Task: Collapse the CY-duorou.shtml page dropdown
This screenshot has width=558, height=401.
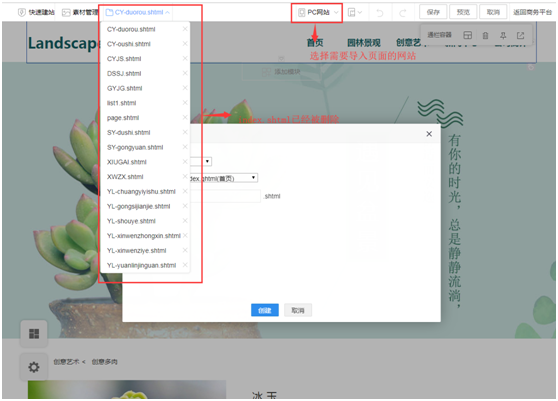Action: [138, 12]
